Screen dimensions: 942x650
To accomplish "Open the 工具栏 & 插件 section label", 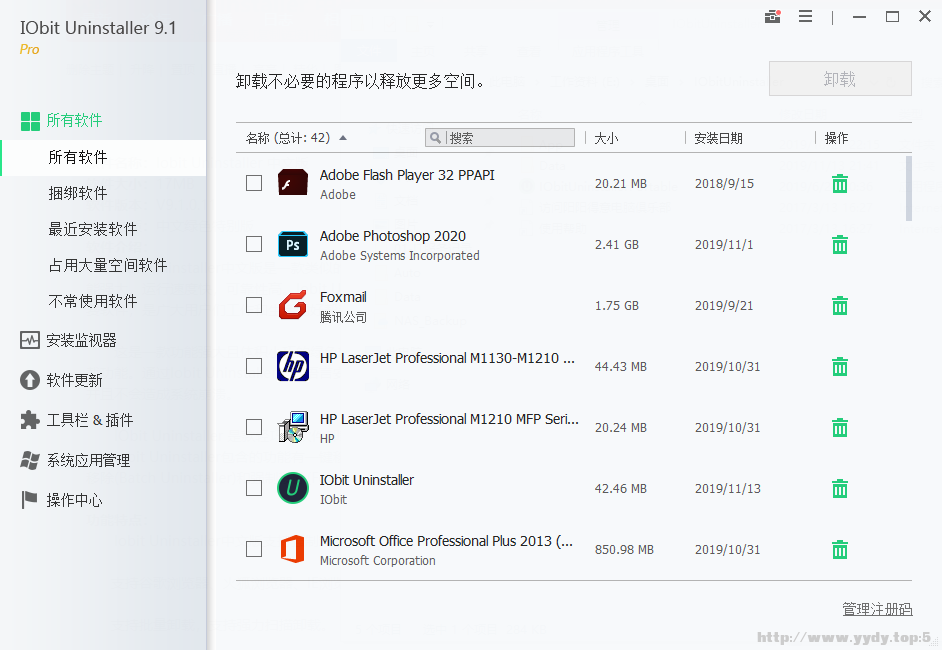I will coord(90,420).
